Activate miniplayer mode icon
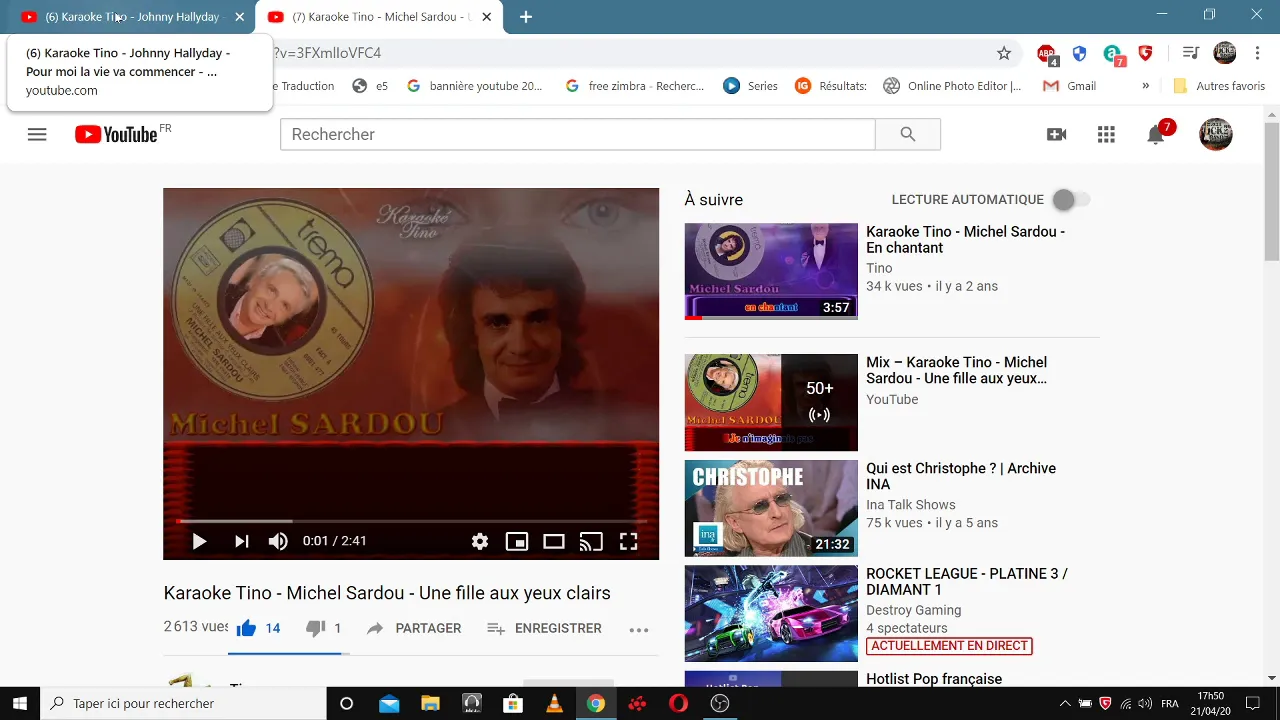Screen dimensions: 1280x720 [517, 541]
